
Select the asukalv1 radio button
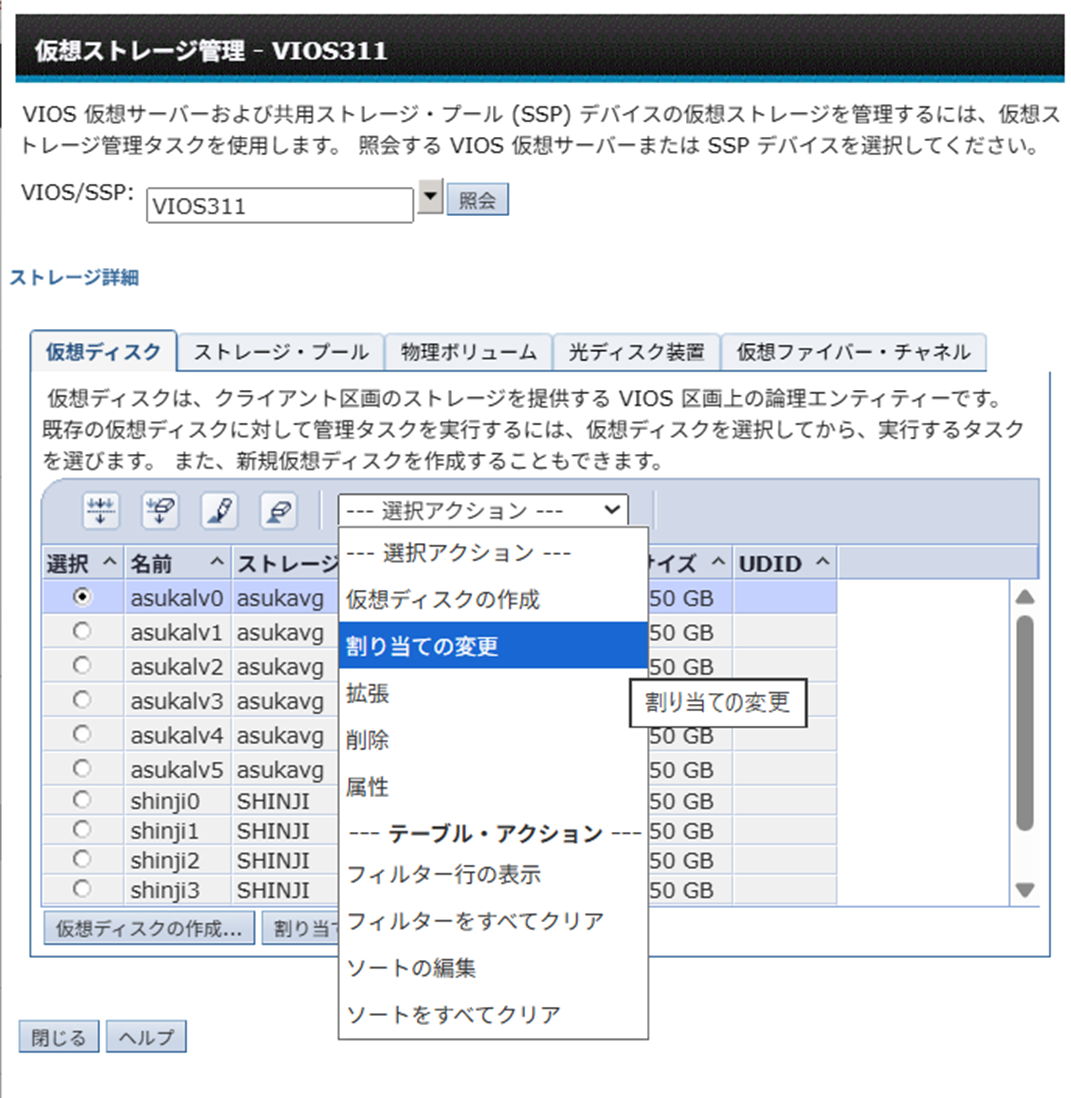(82, 631)
